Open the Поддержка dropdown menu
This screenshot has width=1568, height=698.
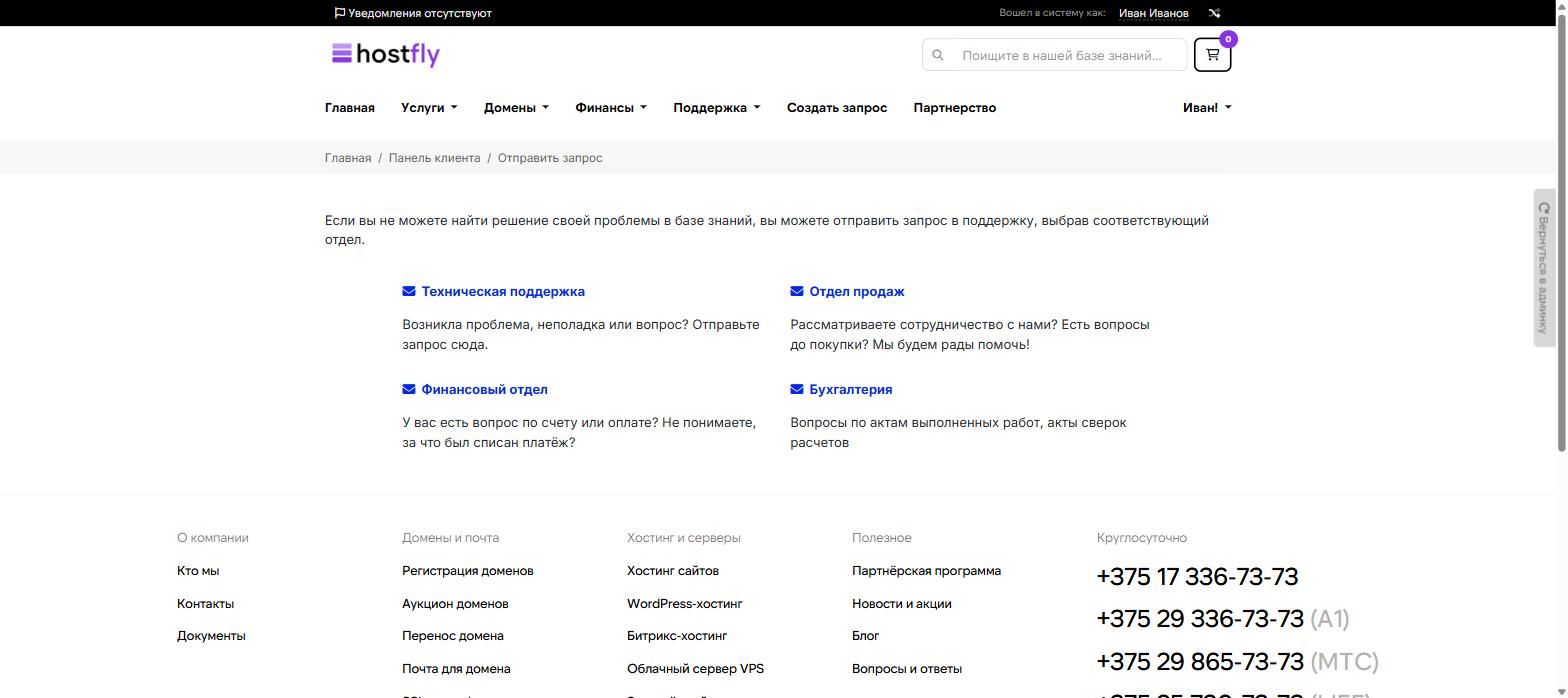tap(716, 107)
